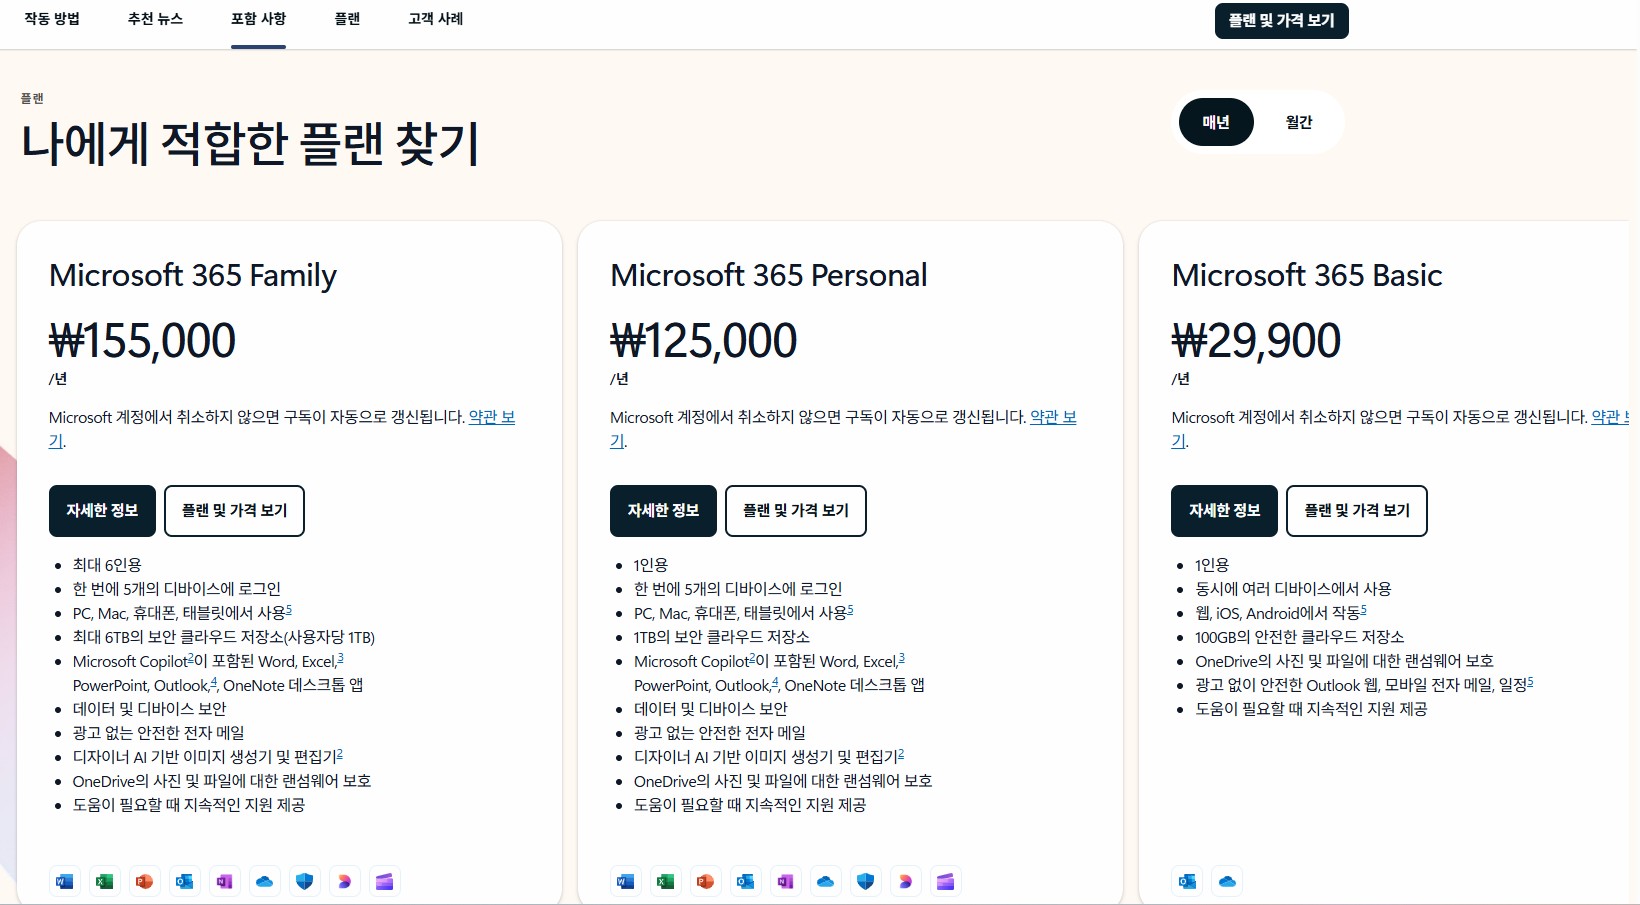Click the OneNote icon in the Family plan
Image resolution: width=1640 pixels, height=905 pixels.
(225, 881)
